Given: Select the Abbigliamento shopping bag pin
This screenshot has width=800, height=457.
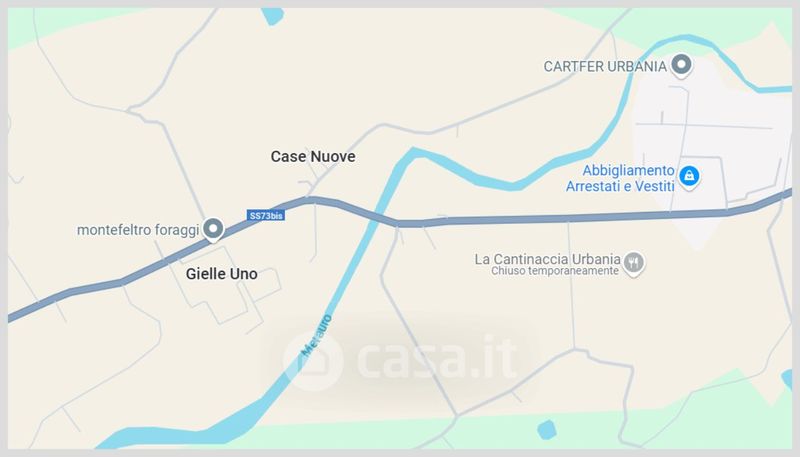Looking at the screenshot, I should (x=689, y=177).
